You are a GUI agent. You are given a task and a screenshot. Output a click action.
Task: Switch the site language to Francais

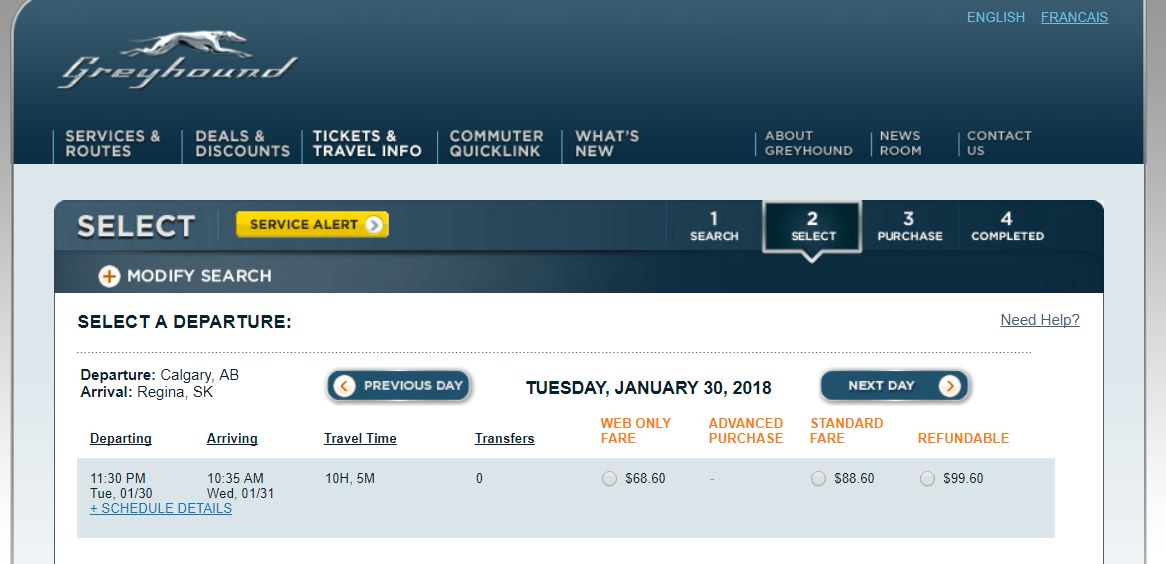coord(1074,17)
